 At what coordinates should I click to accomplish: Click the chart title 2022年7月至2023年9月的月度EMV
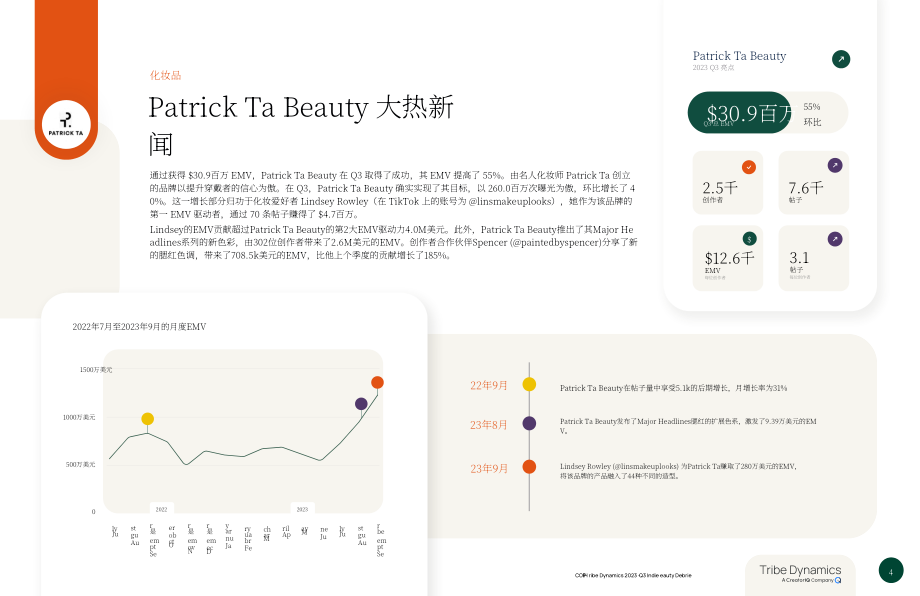pyautogui.click(x=139, y=327)
